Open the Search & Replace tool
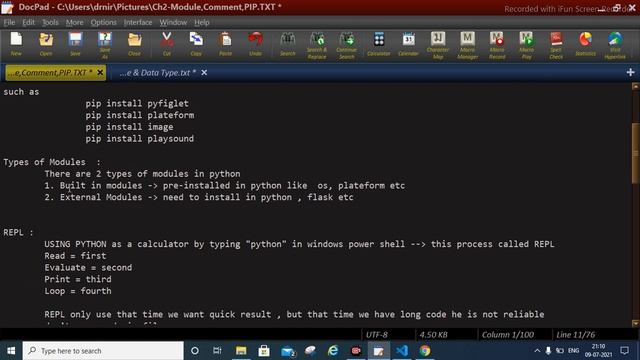The width and height of the screenshot is (640, 360). click(x=317, y=45)
